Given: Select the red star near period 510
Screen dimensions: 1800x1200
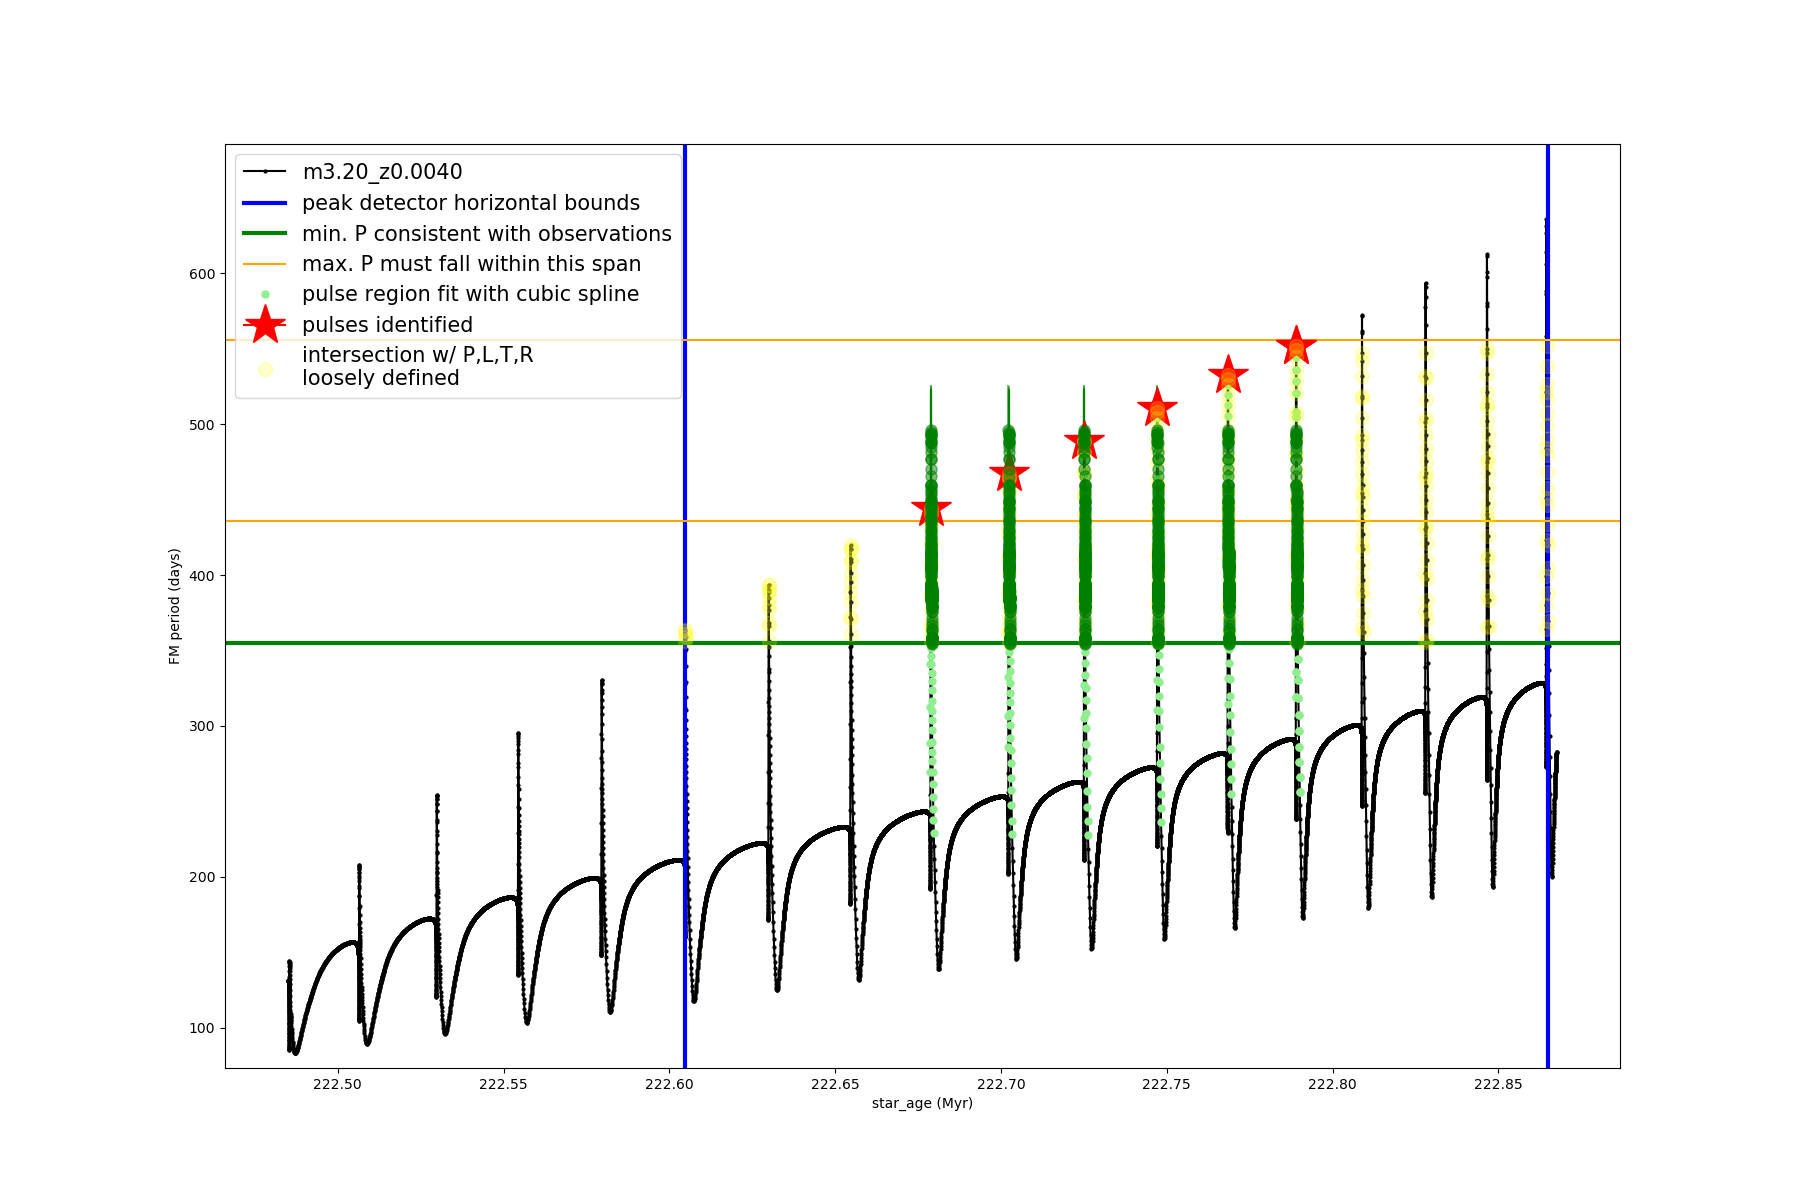Looking at the screenshot, I should [1157, 408].
